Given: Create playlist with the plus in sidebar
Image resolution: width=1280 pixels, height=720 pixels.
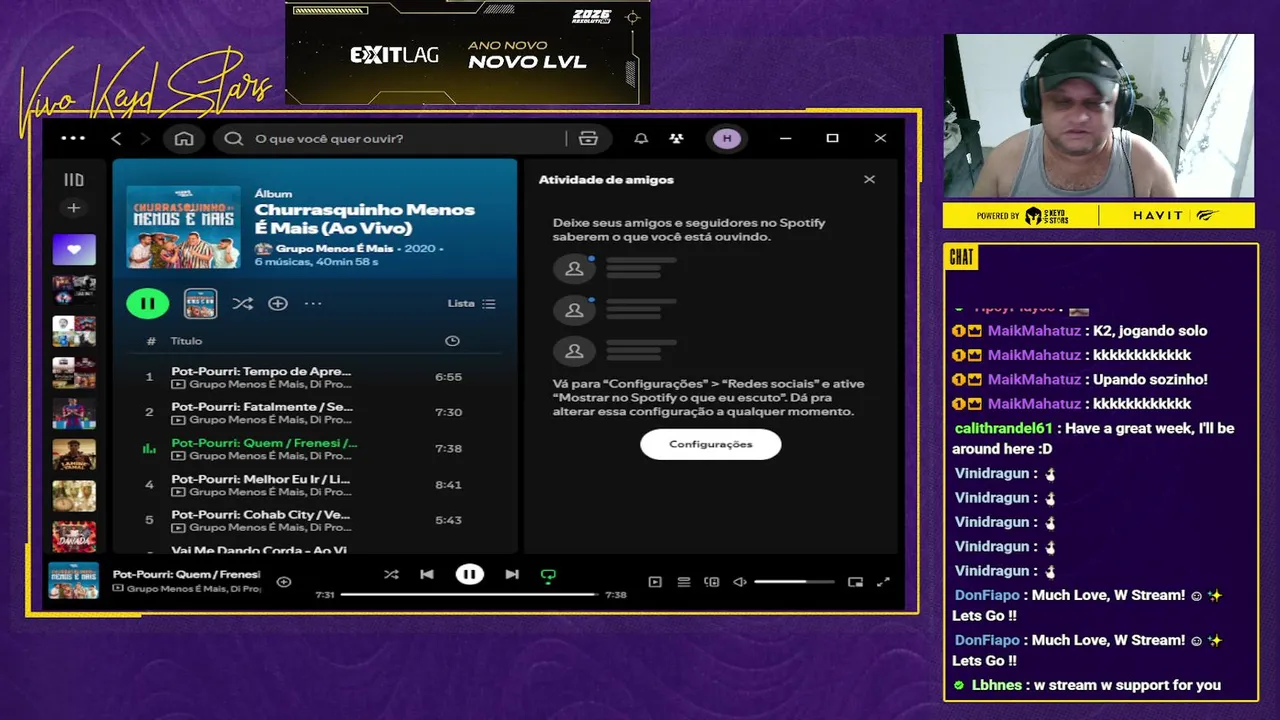Looking at the screenshot, I should 73,208.
